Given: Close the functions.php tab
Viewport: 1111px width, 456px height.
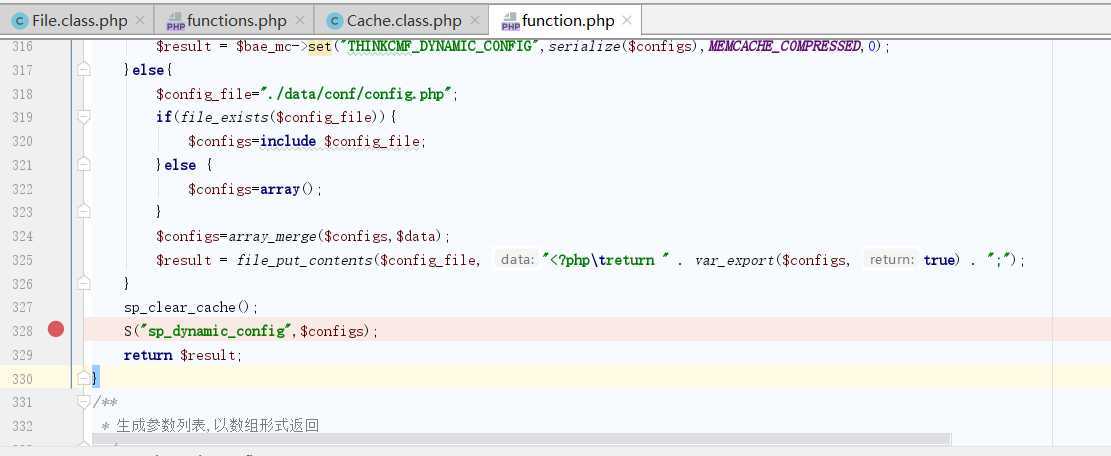Looking at the screenshot, I should coord(300,21).
